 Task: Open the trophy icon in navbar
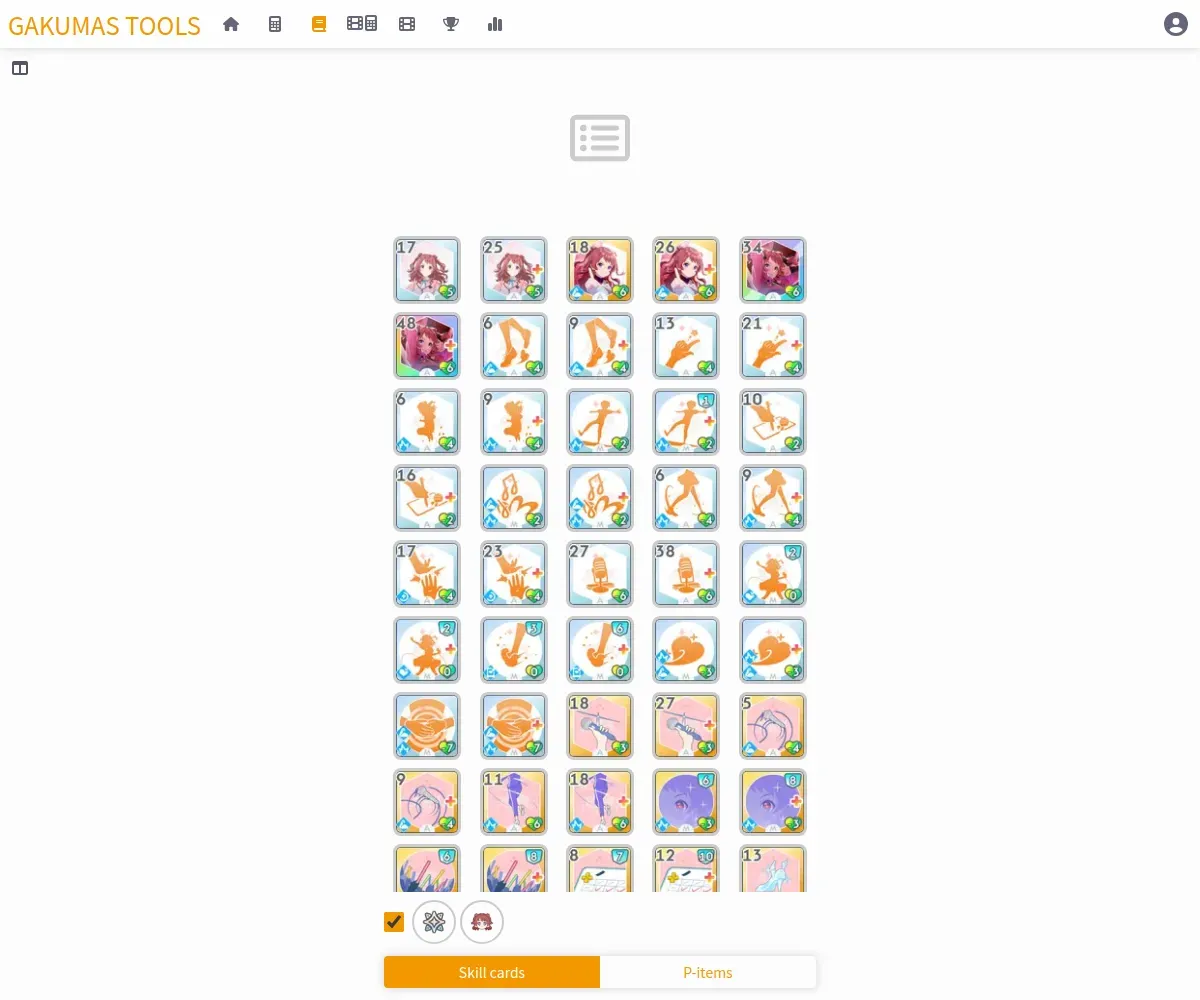click(x=451, y=24)
